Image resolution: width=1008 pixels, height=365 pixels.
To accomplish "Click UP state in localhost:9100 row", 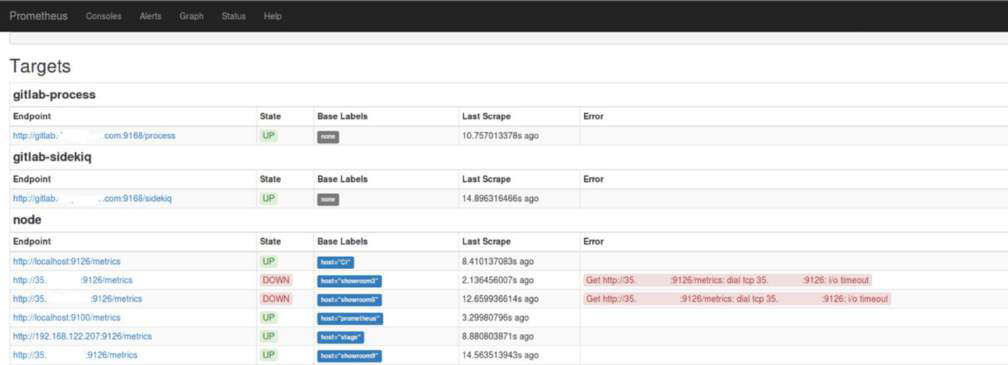I will tap(269, 317).
